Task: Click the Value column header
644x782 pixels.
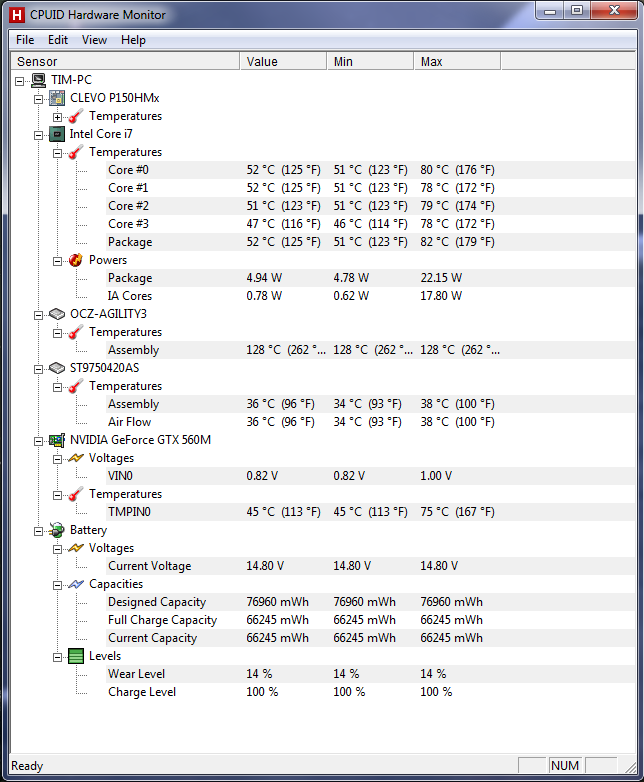Action: (283, 61)
